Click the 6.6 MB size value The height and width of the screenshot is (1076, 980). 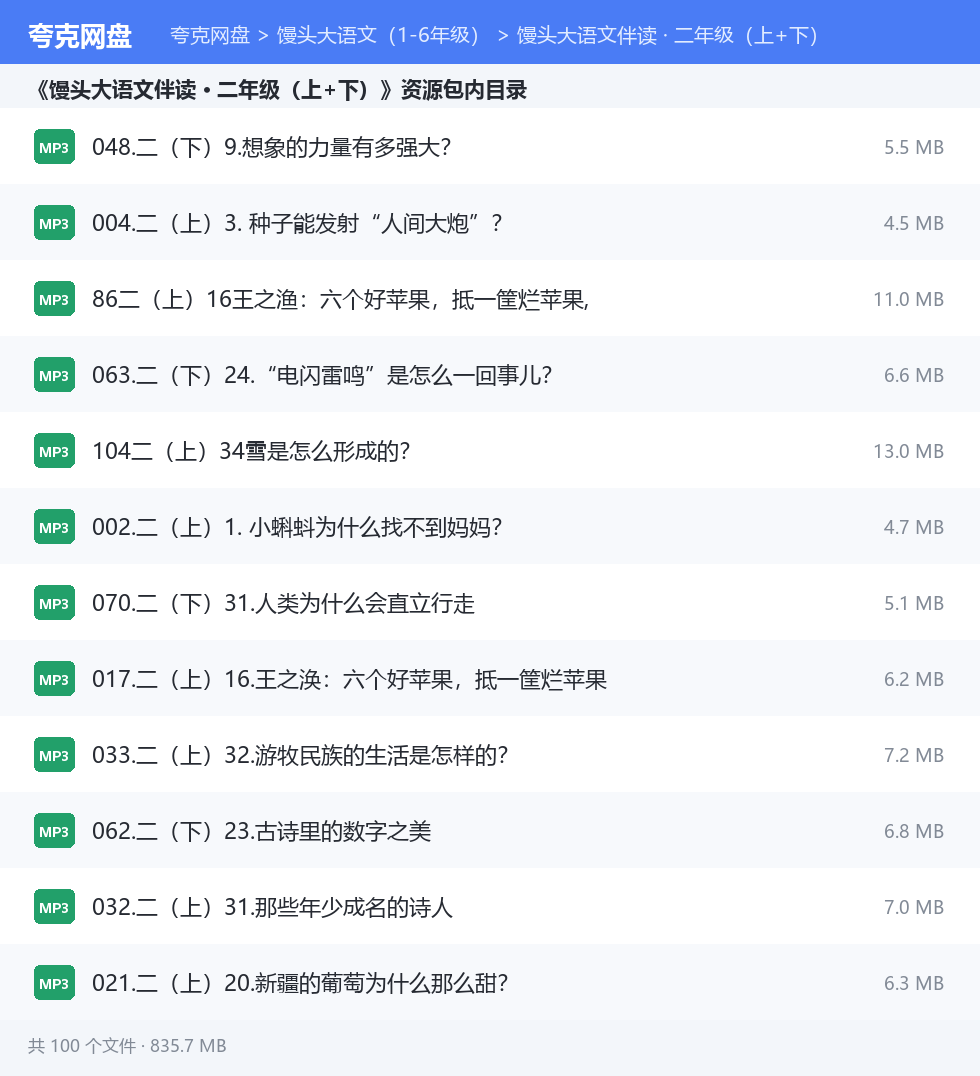coord(913,375)
